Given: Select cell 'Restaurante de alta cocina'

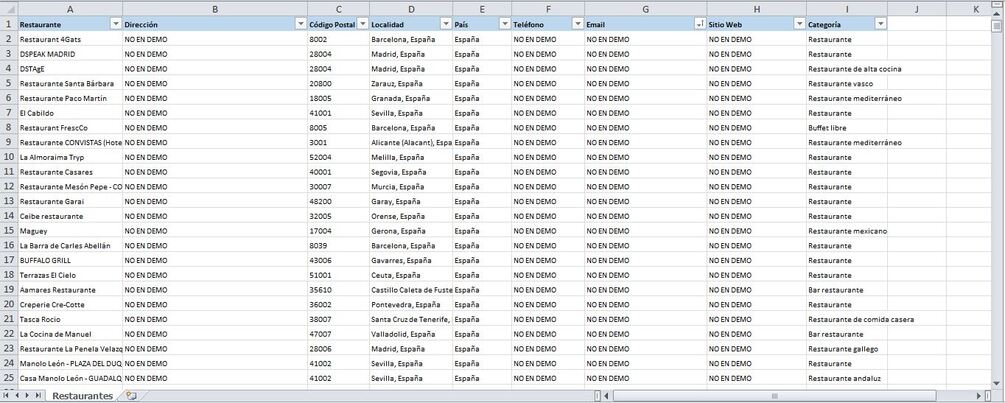Looking at the screenshot, I should [x=847, y=69].
